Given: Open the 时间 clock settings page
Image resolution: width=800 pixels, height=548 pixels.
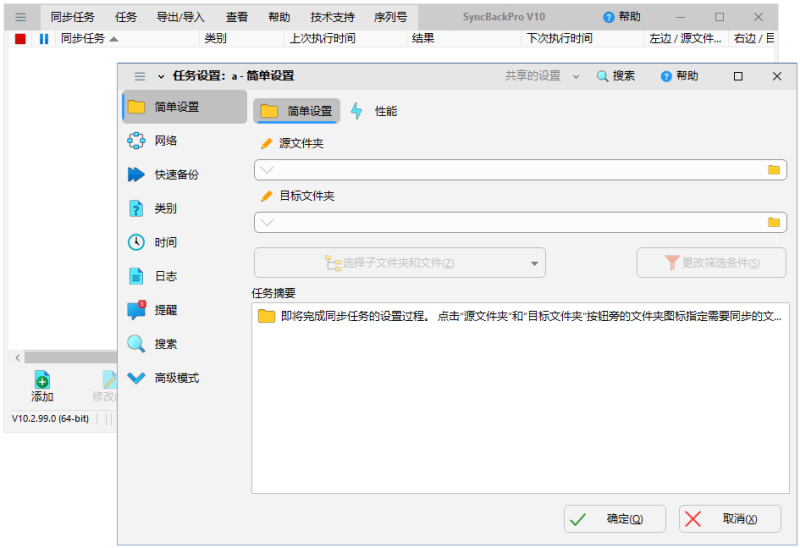Looking at the screenshot, I should pyautogui.click(x=185, y=242).
